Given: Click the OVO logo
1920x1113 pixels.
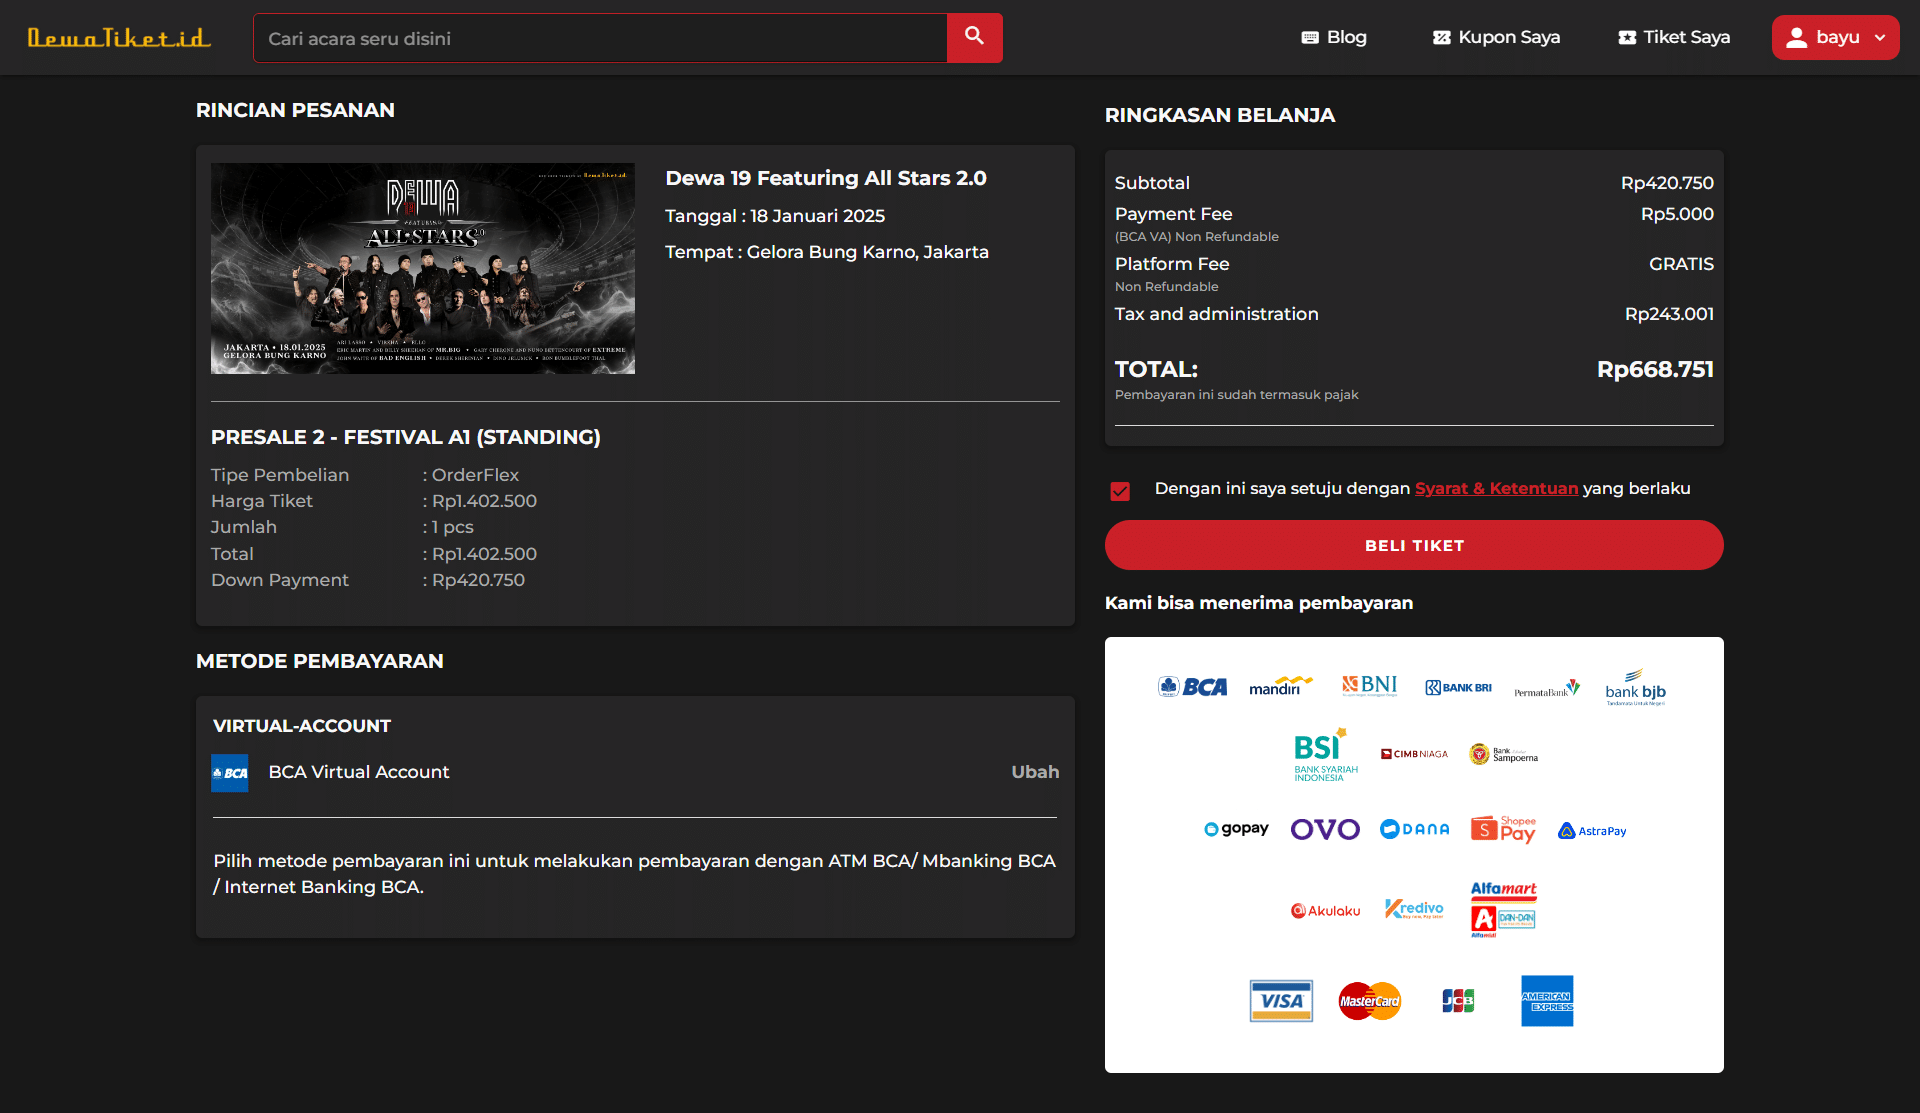Looking at the screenshot, I should 1325,829.
